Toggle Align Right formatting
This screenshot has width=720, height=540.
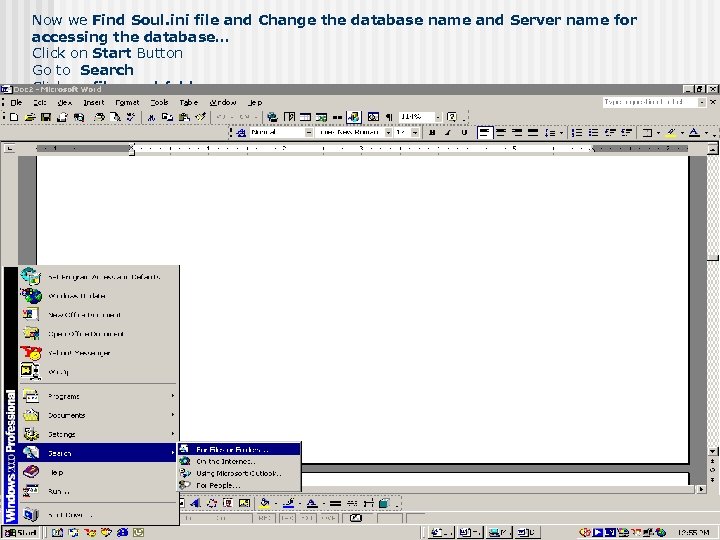pos(517,133)
